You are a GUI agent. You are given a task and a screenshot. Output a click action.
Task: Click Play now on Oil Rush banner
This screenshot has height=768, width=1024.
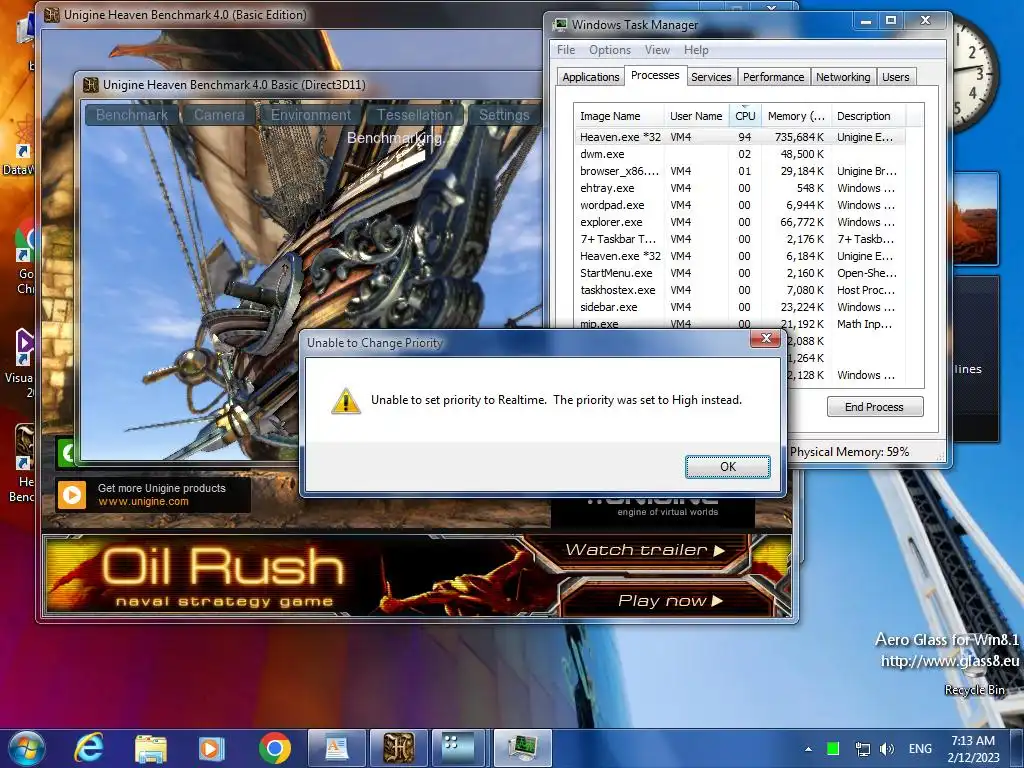(x=671, y=600)
